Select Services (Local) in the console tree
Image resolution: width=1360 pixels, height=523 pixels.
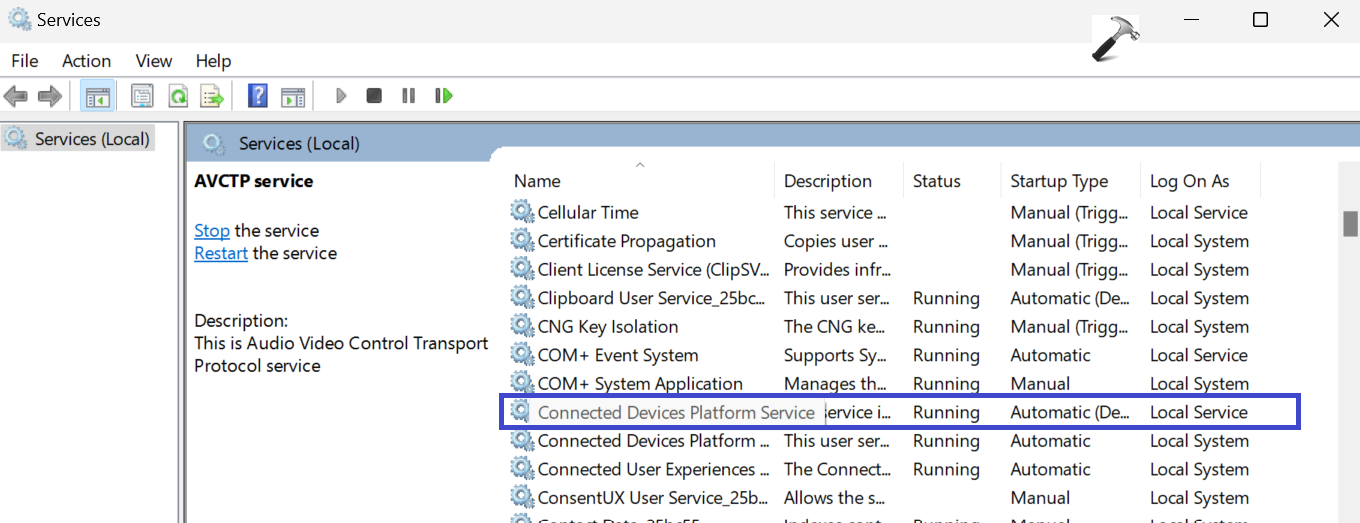point(91,139)
